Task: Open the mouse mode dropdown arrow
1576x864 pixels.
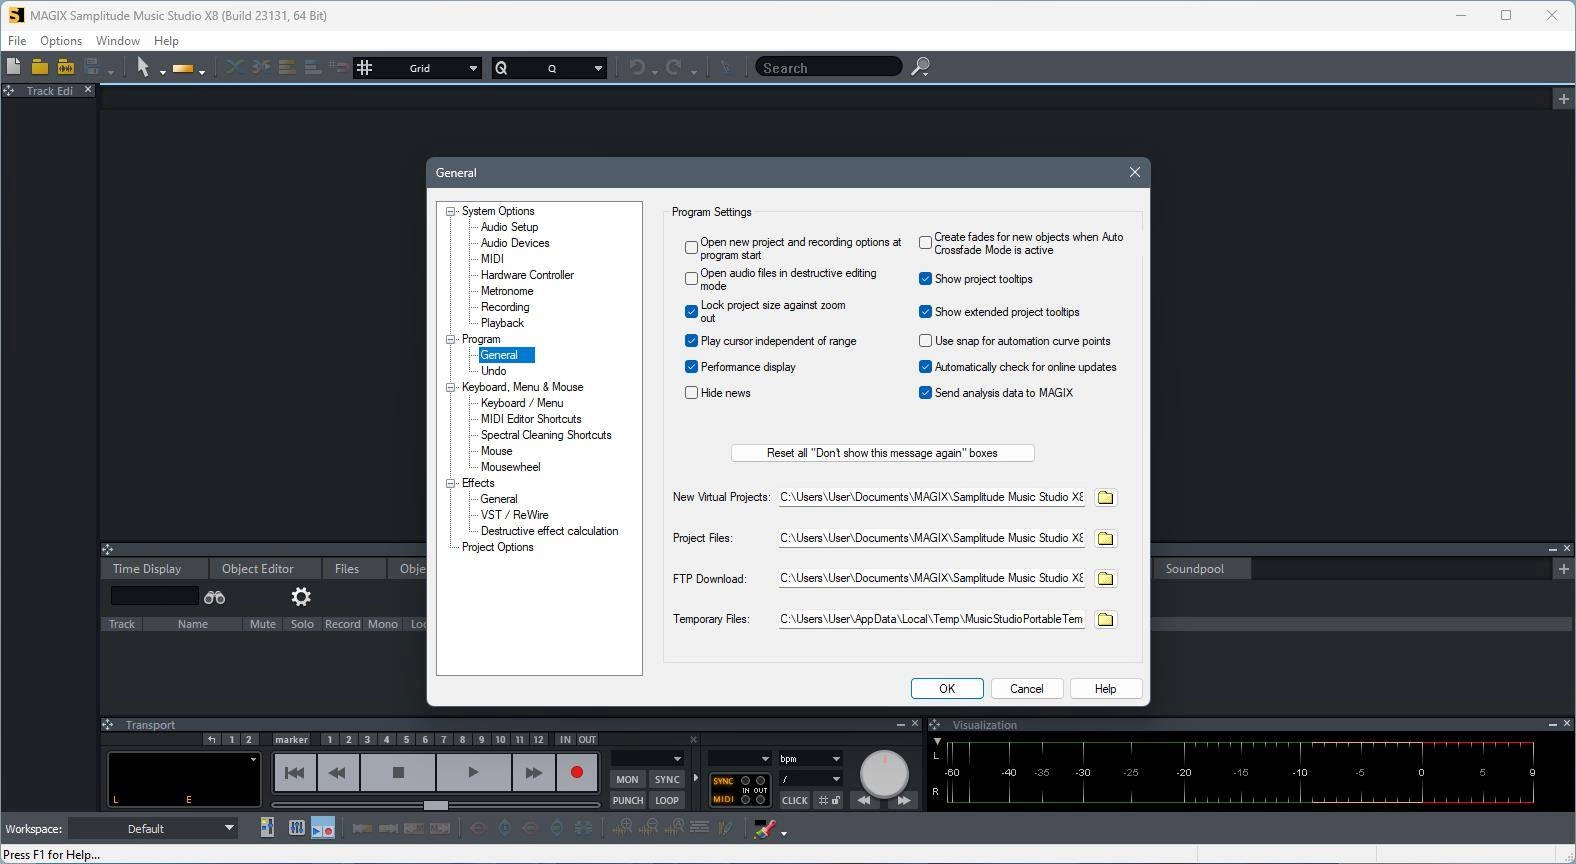Action: point(163,71)
